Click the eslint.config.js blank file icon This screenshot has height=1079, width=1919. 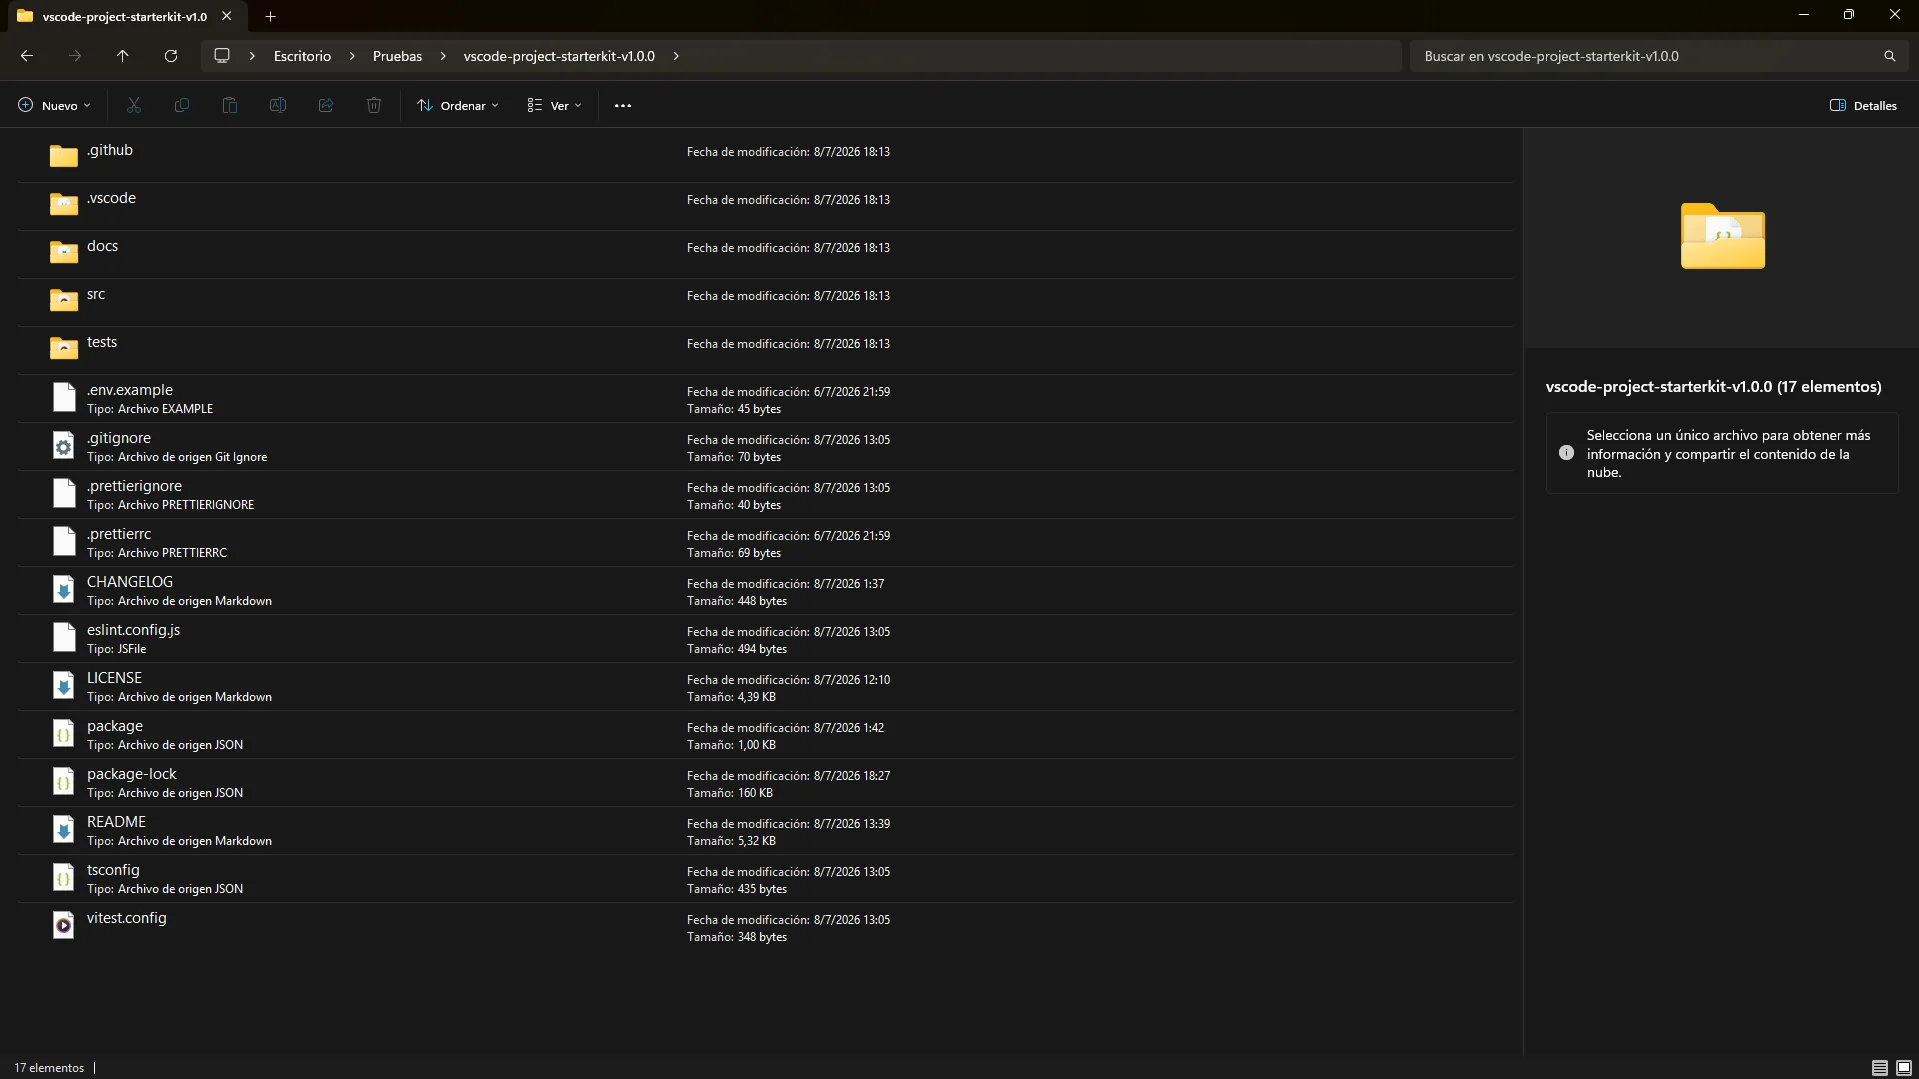tap(64, 637)
